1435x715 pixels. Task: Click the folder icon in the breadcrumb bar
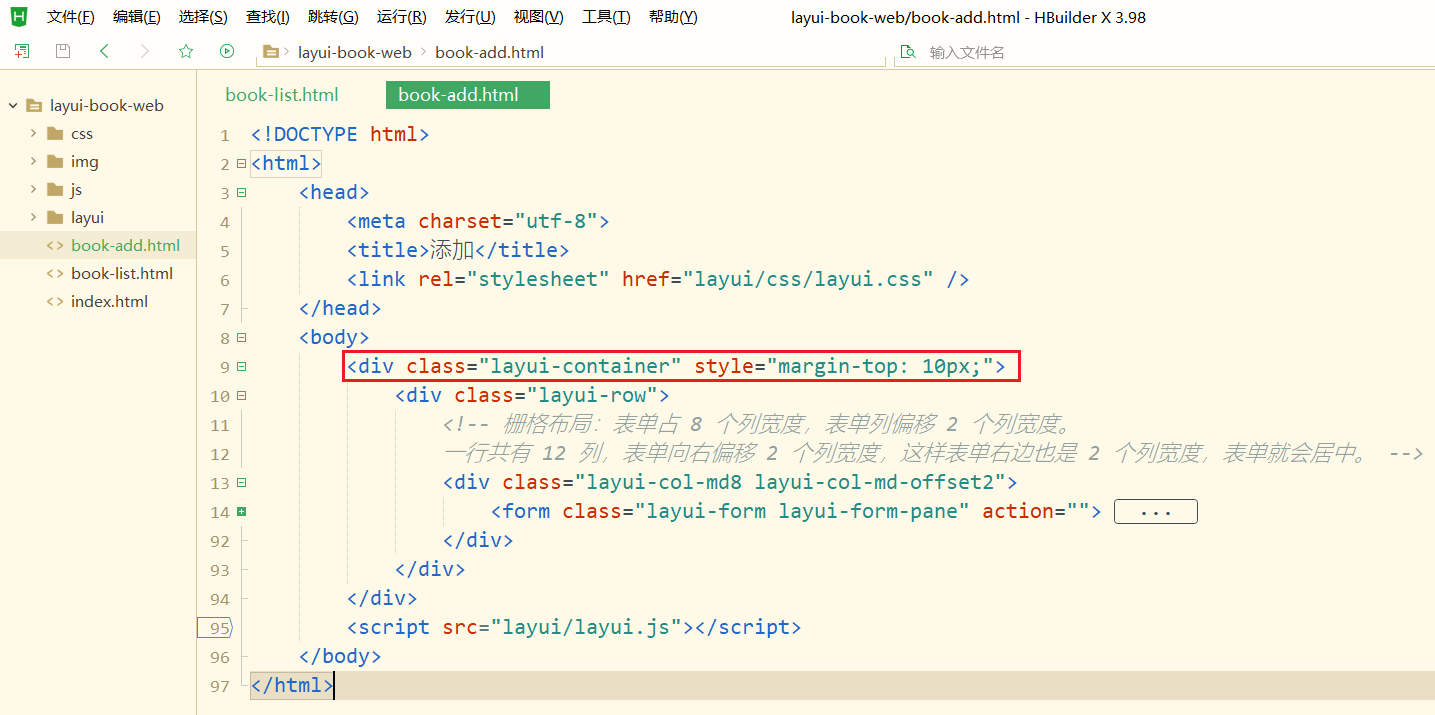pos(270,51)
